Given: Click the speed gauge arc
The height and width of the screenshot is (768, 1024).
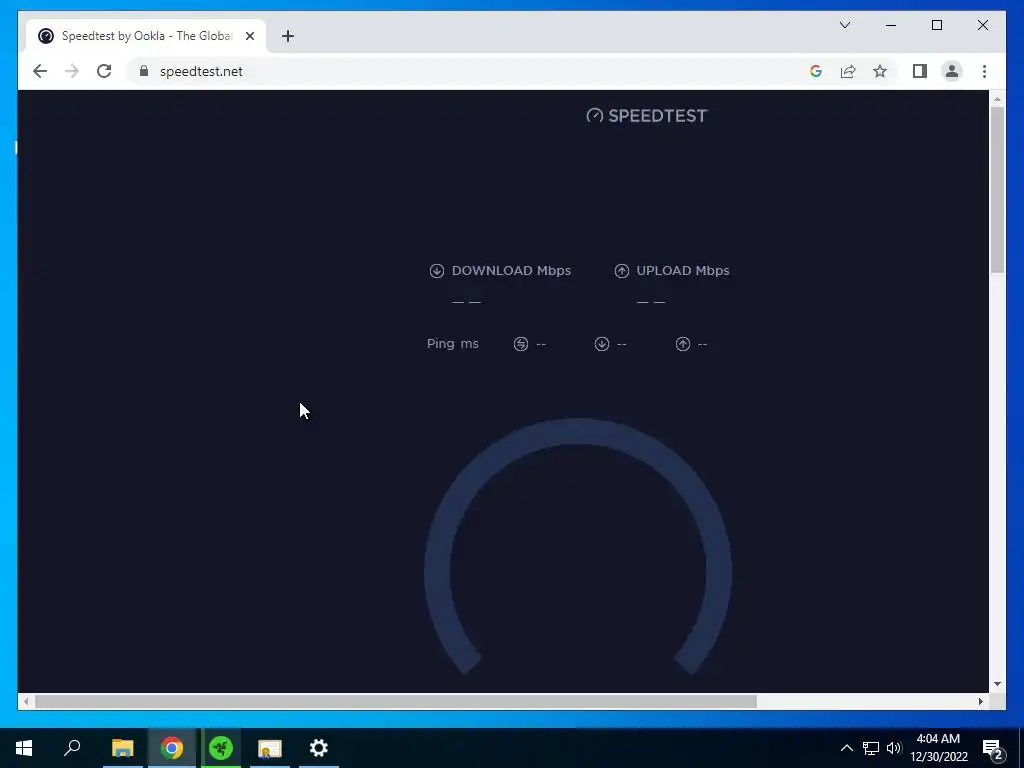Looking at the screenshot, I should (x=578, y=432).
